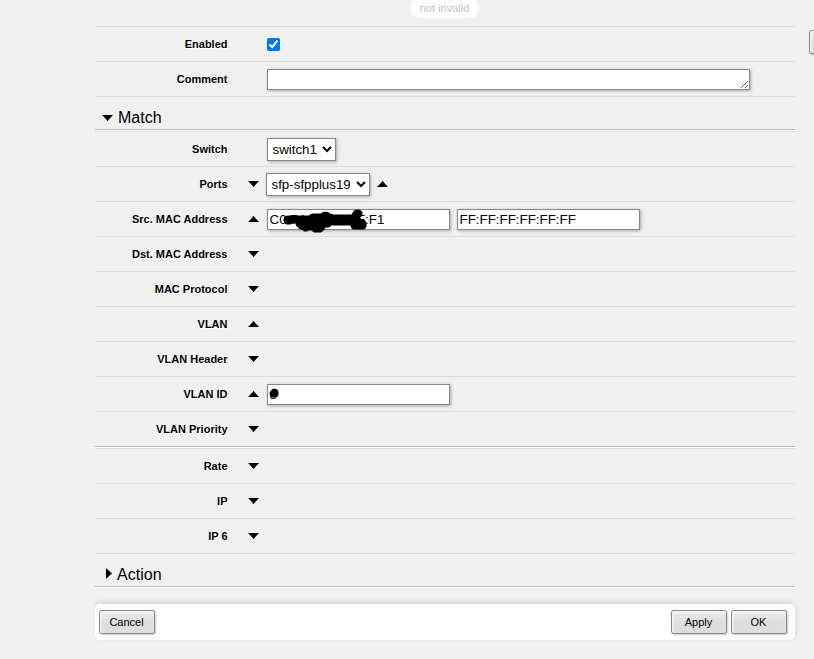Expand the Dst. MAC Address field
The width and height of the screenshot is (814, 659).
(x=253, y=254)
